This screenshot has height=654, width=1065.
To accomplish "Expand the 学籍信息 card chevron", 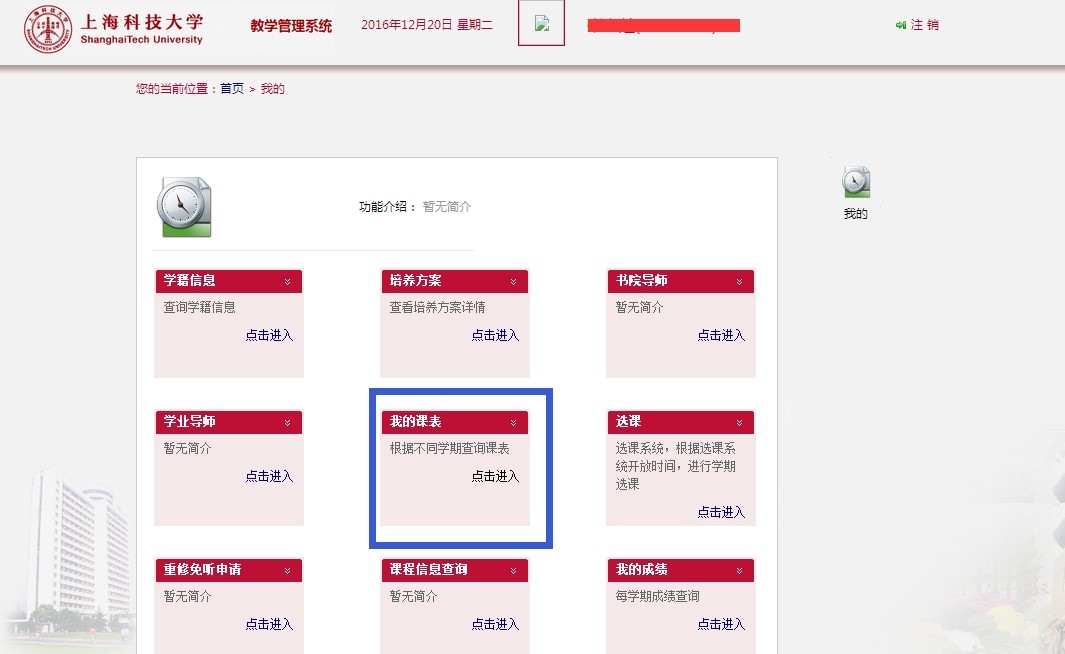I will 287,282.
